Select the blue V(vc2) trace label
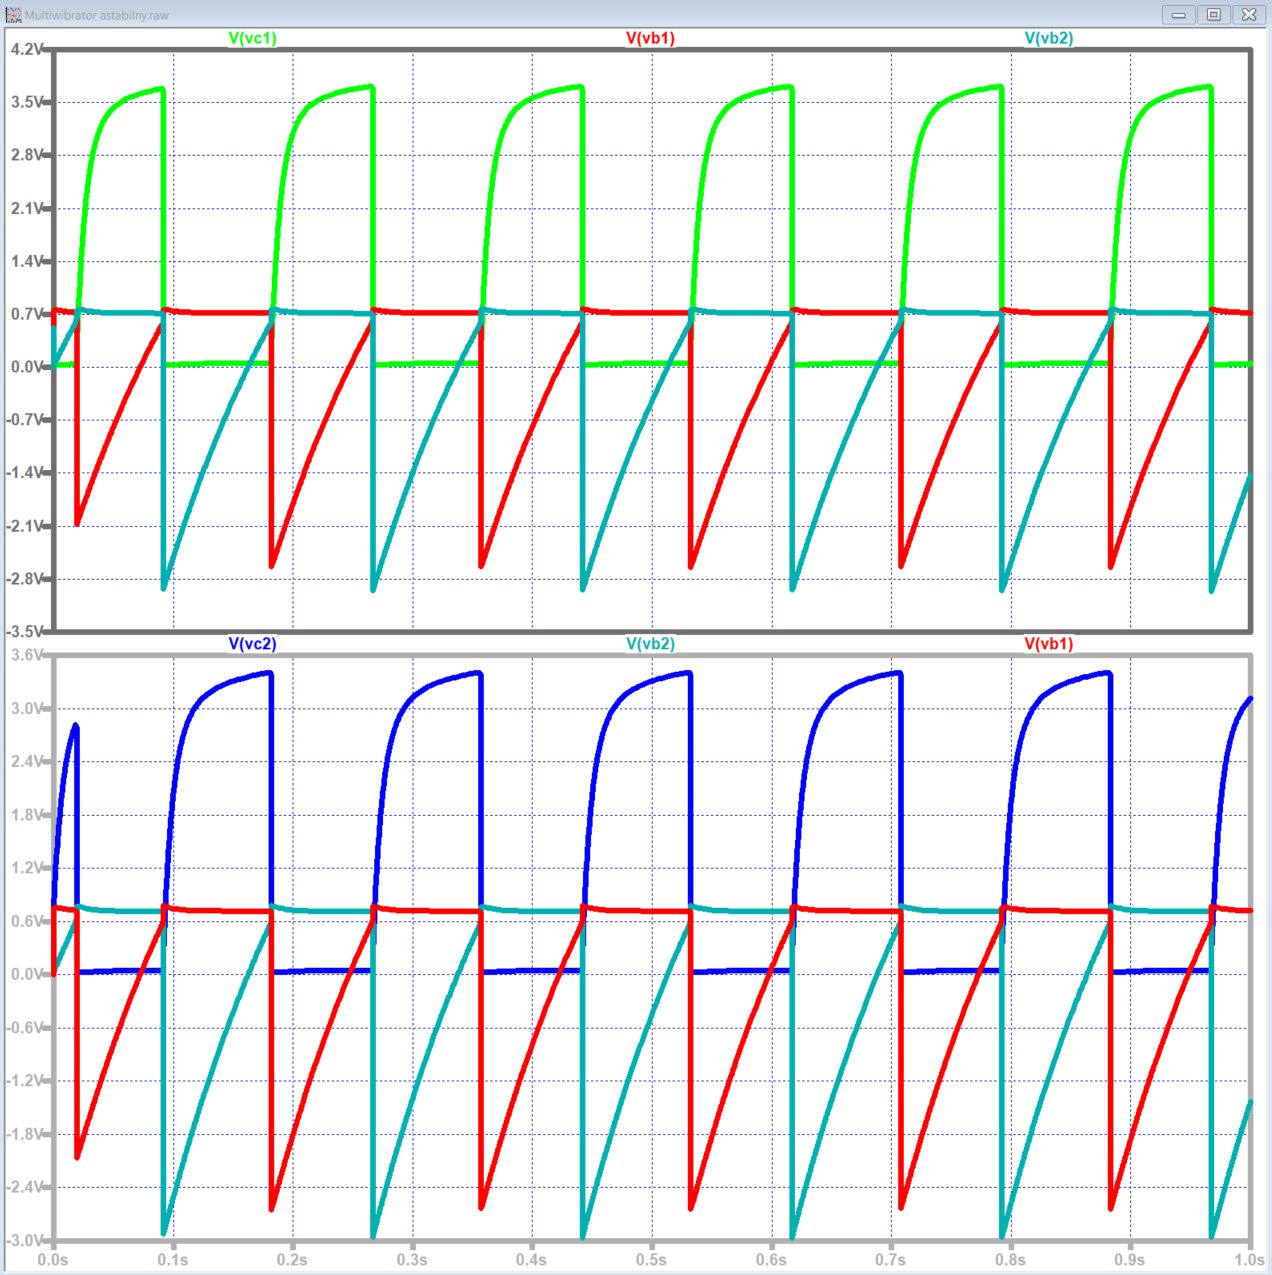1272x1275 pixels. pyautogui.click(x=253, y=644)
